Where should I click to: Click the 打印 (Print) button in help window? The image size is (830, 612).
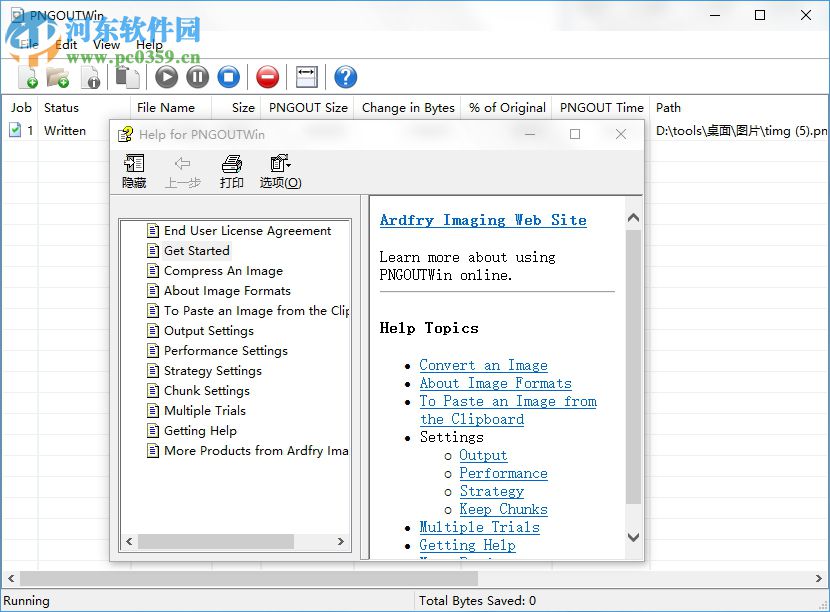coord(231,172)
